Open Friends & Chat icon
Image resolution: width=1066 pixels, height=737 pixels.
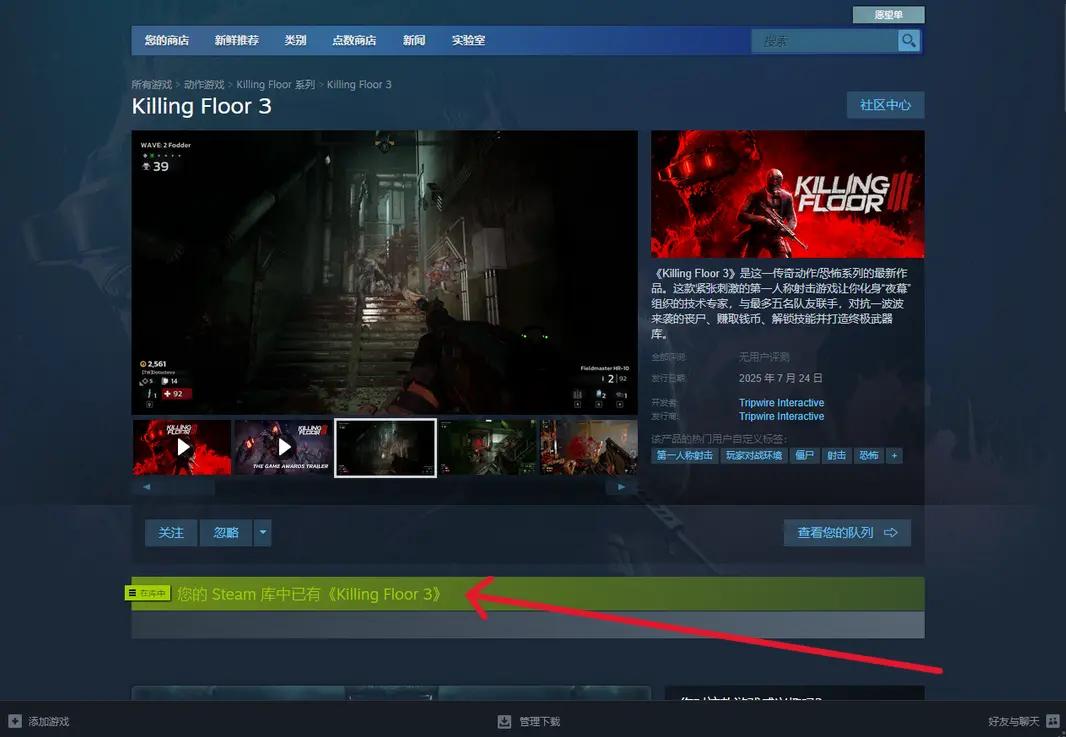[x=1052, y=721]
